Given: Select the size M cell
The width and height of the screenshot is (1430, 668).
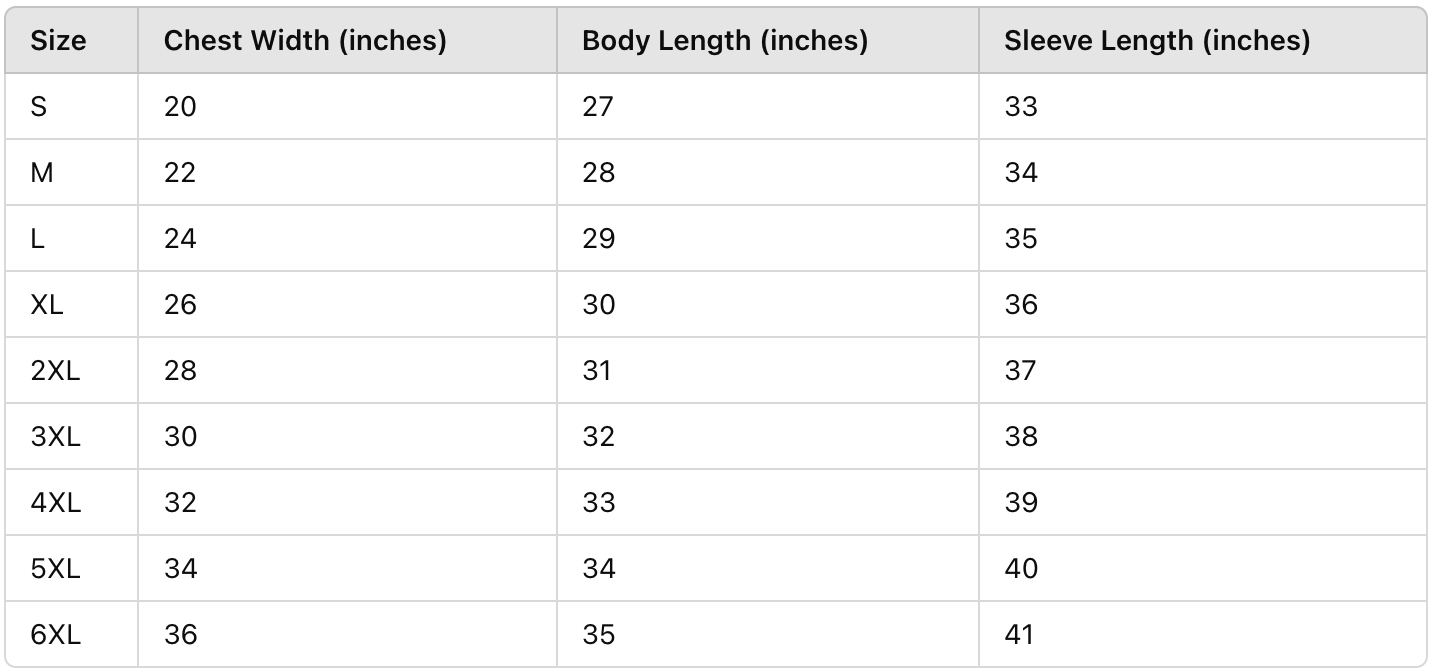Looking at the screenshot, I should tap(42, 172).
